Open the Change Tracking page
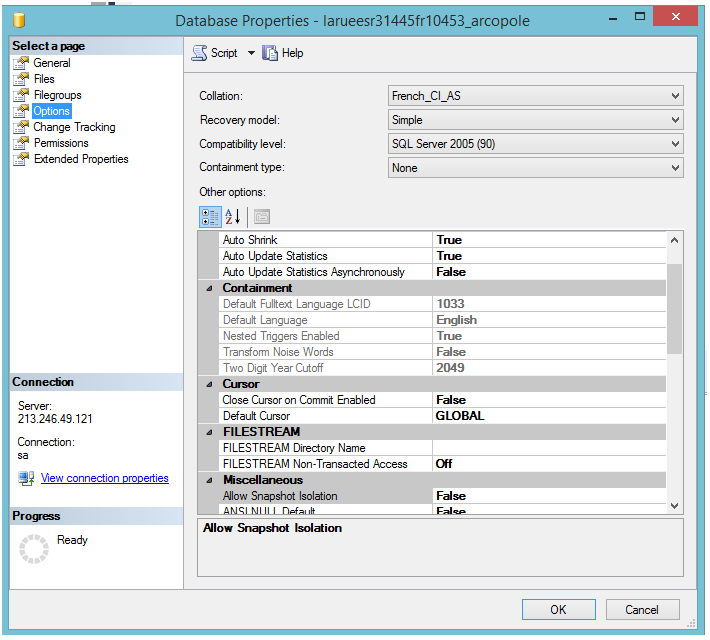 pyautogui.click(x=74, y=127)
